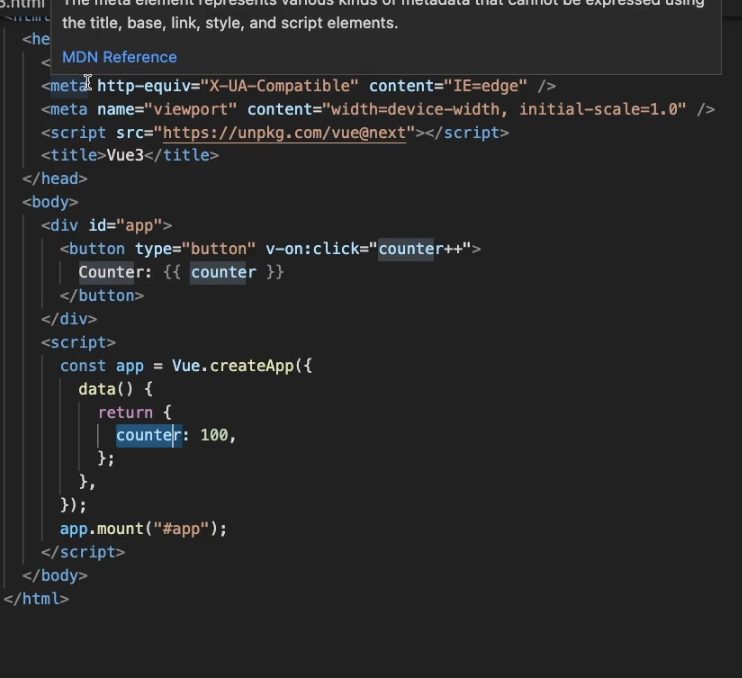
Task: Click counter inside the mustache braces
Action: [x=223, y=273]
